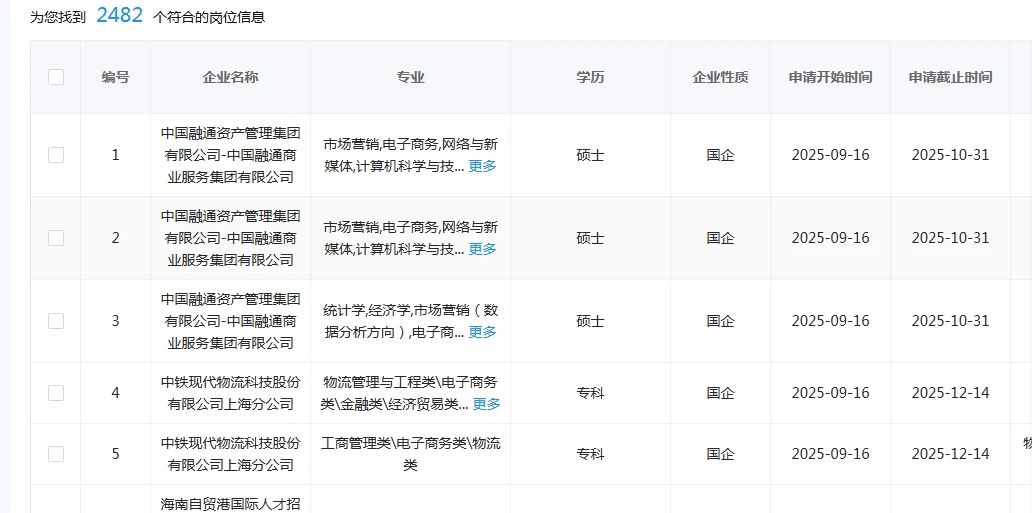The height and width of the screenshot is (513, 1032).
Task: Expand 更多 in row 1 majors
Action: click(482, 166)
